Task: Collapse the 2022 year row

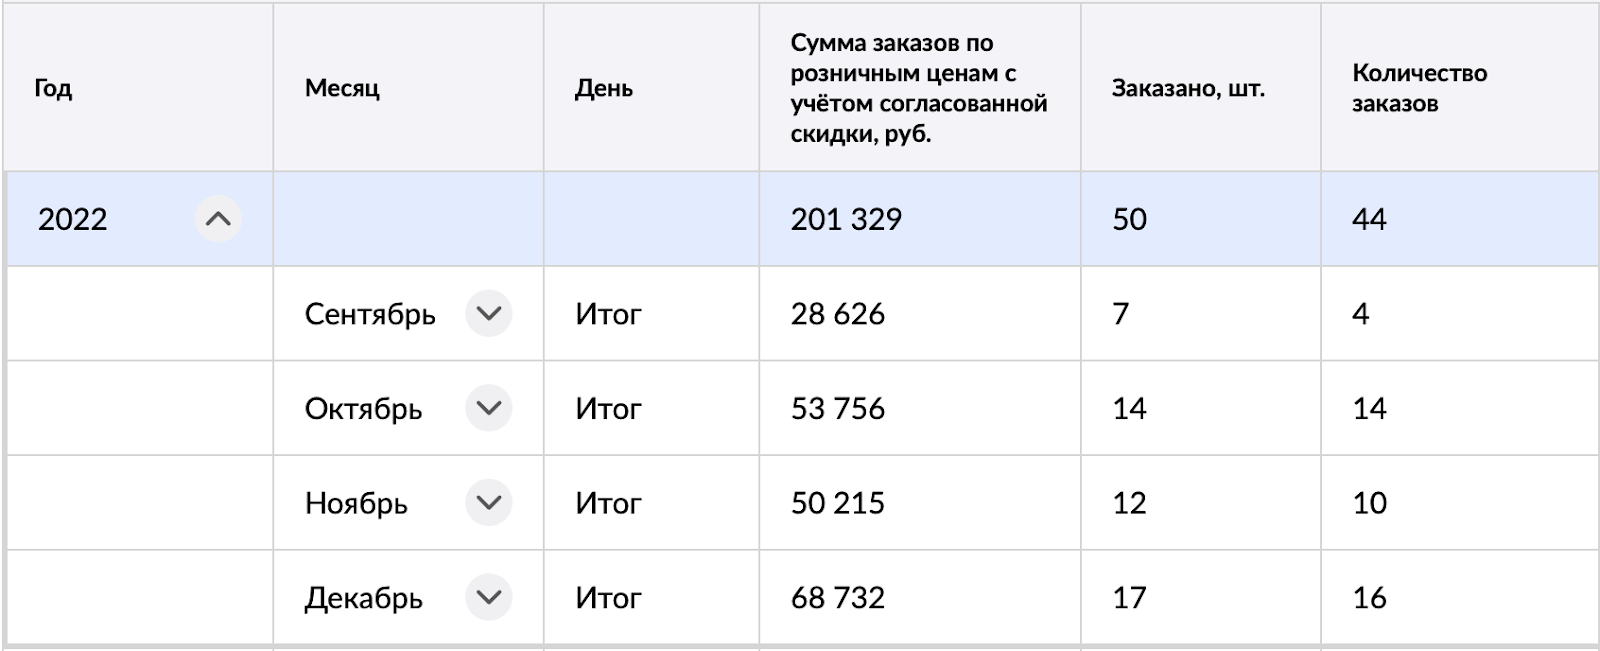Action: (218, 219)
